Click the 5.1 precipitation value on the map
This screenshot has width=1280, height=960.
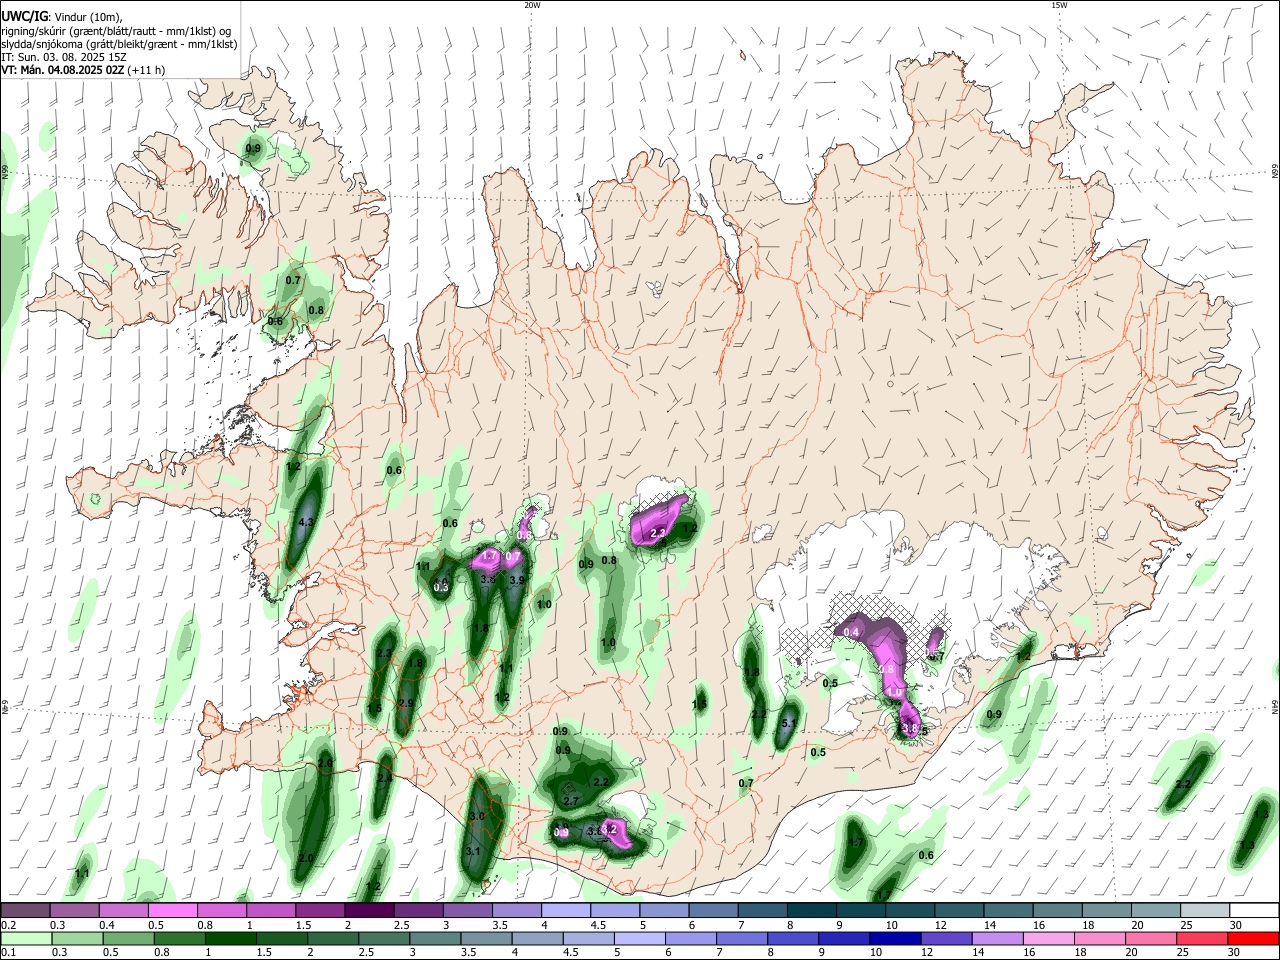click(789, 723)
